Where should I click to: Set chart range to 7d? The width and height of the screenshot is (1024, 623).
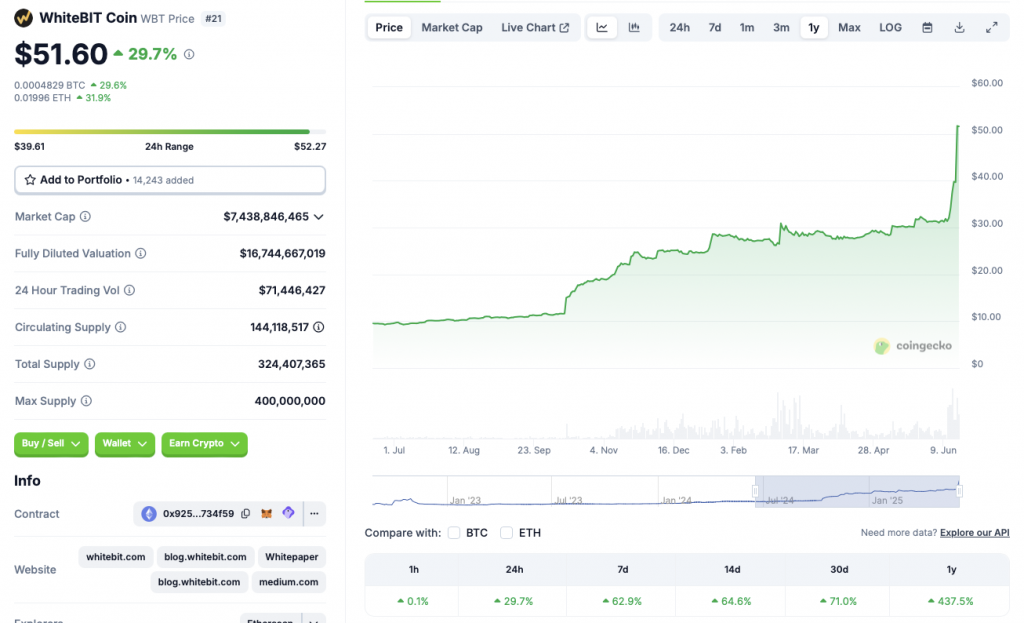tap(715, 27)
